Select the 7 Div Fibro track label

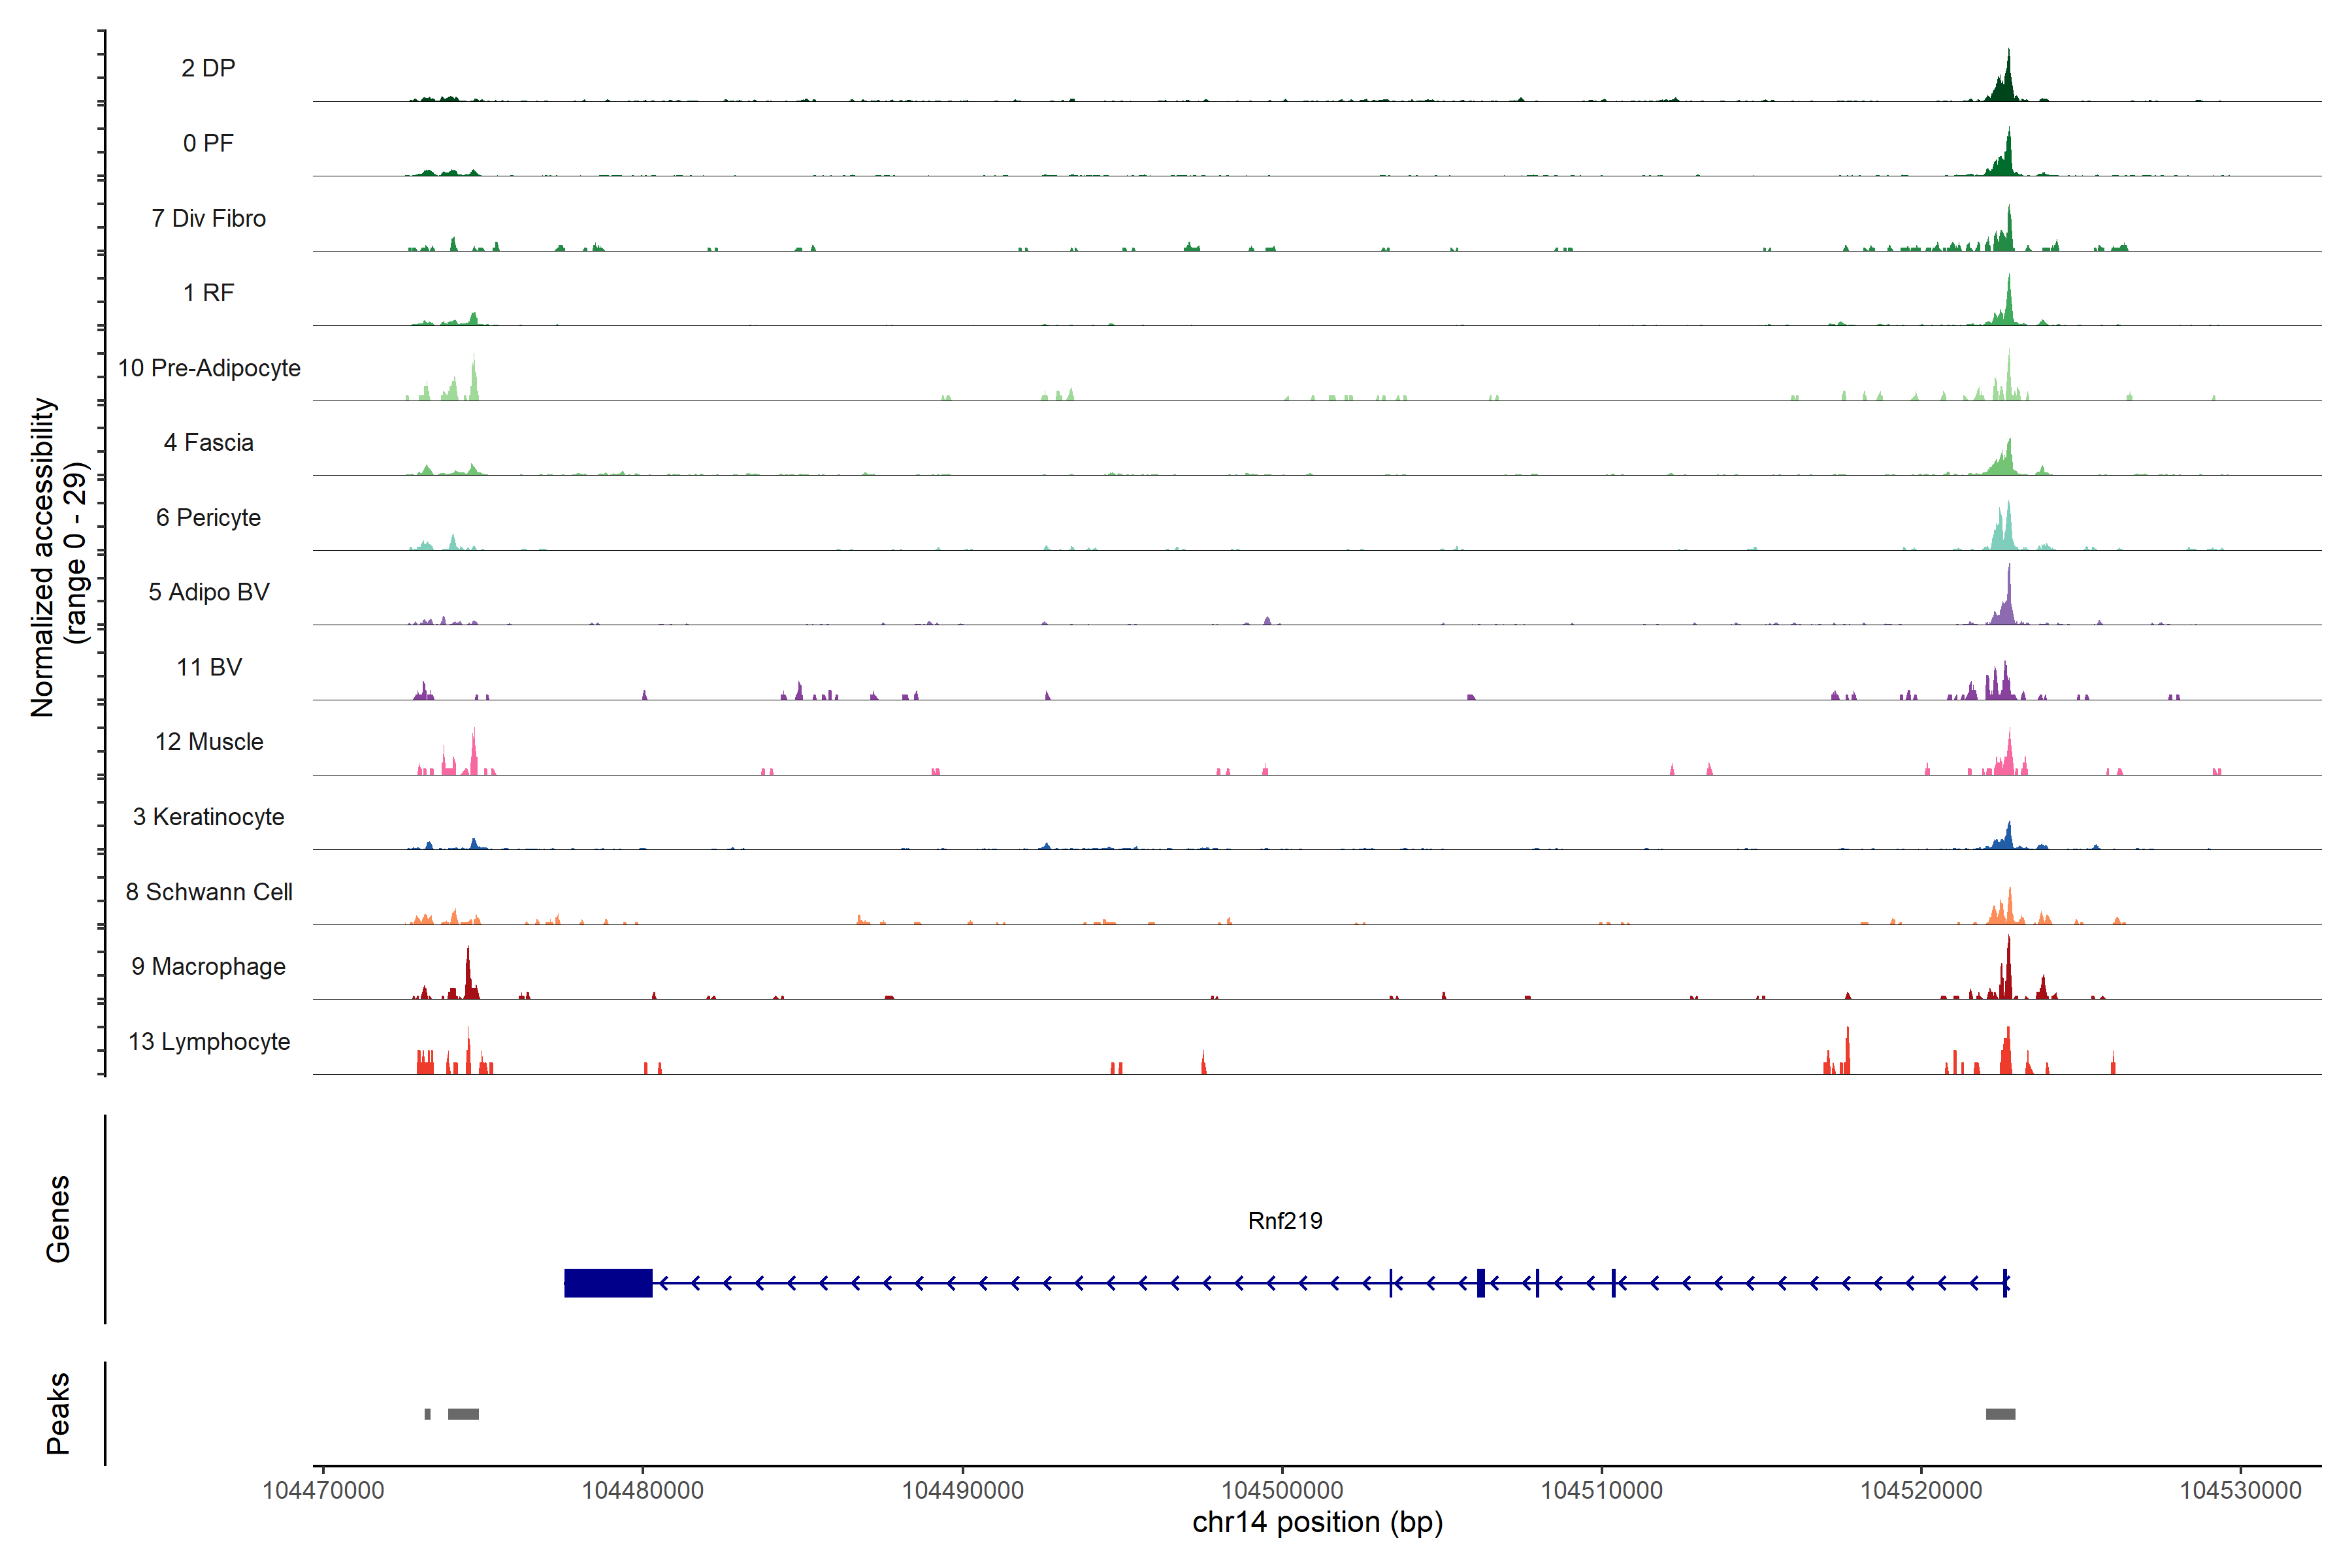pyautogui.click(x=208, y=218)
